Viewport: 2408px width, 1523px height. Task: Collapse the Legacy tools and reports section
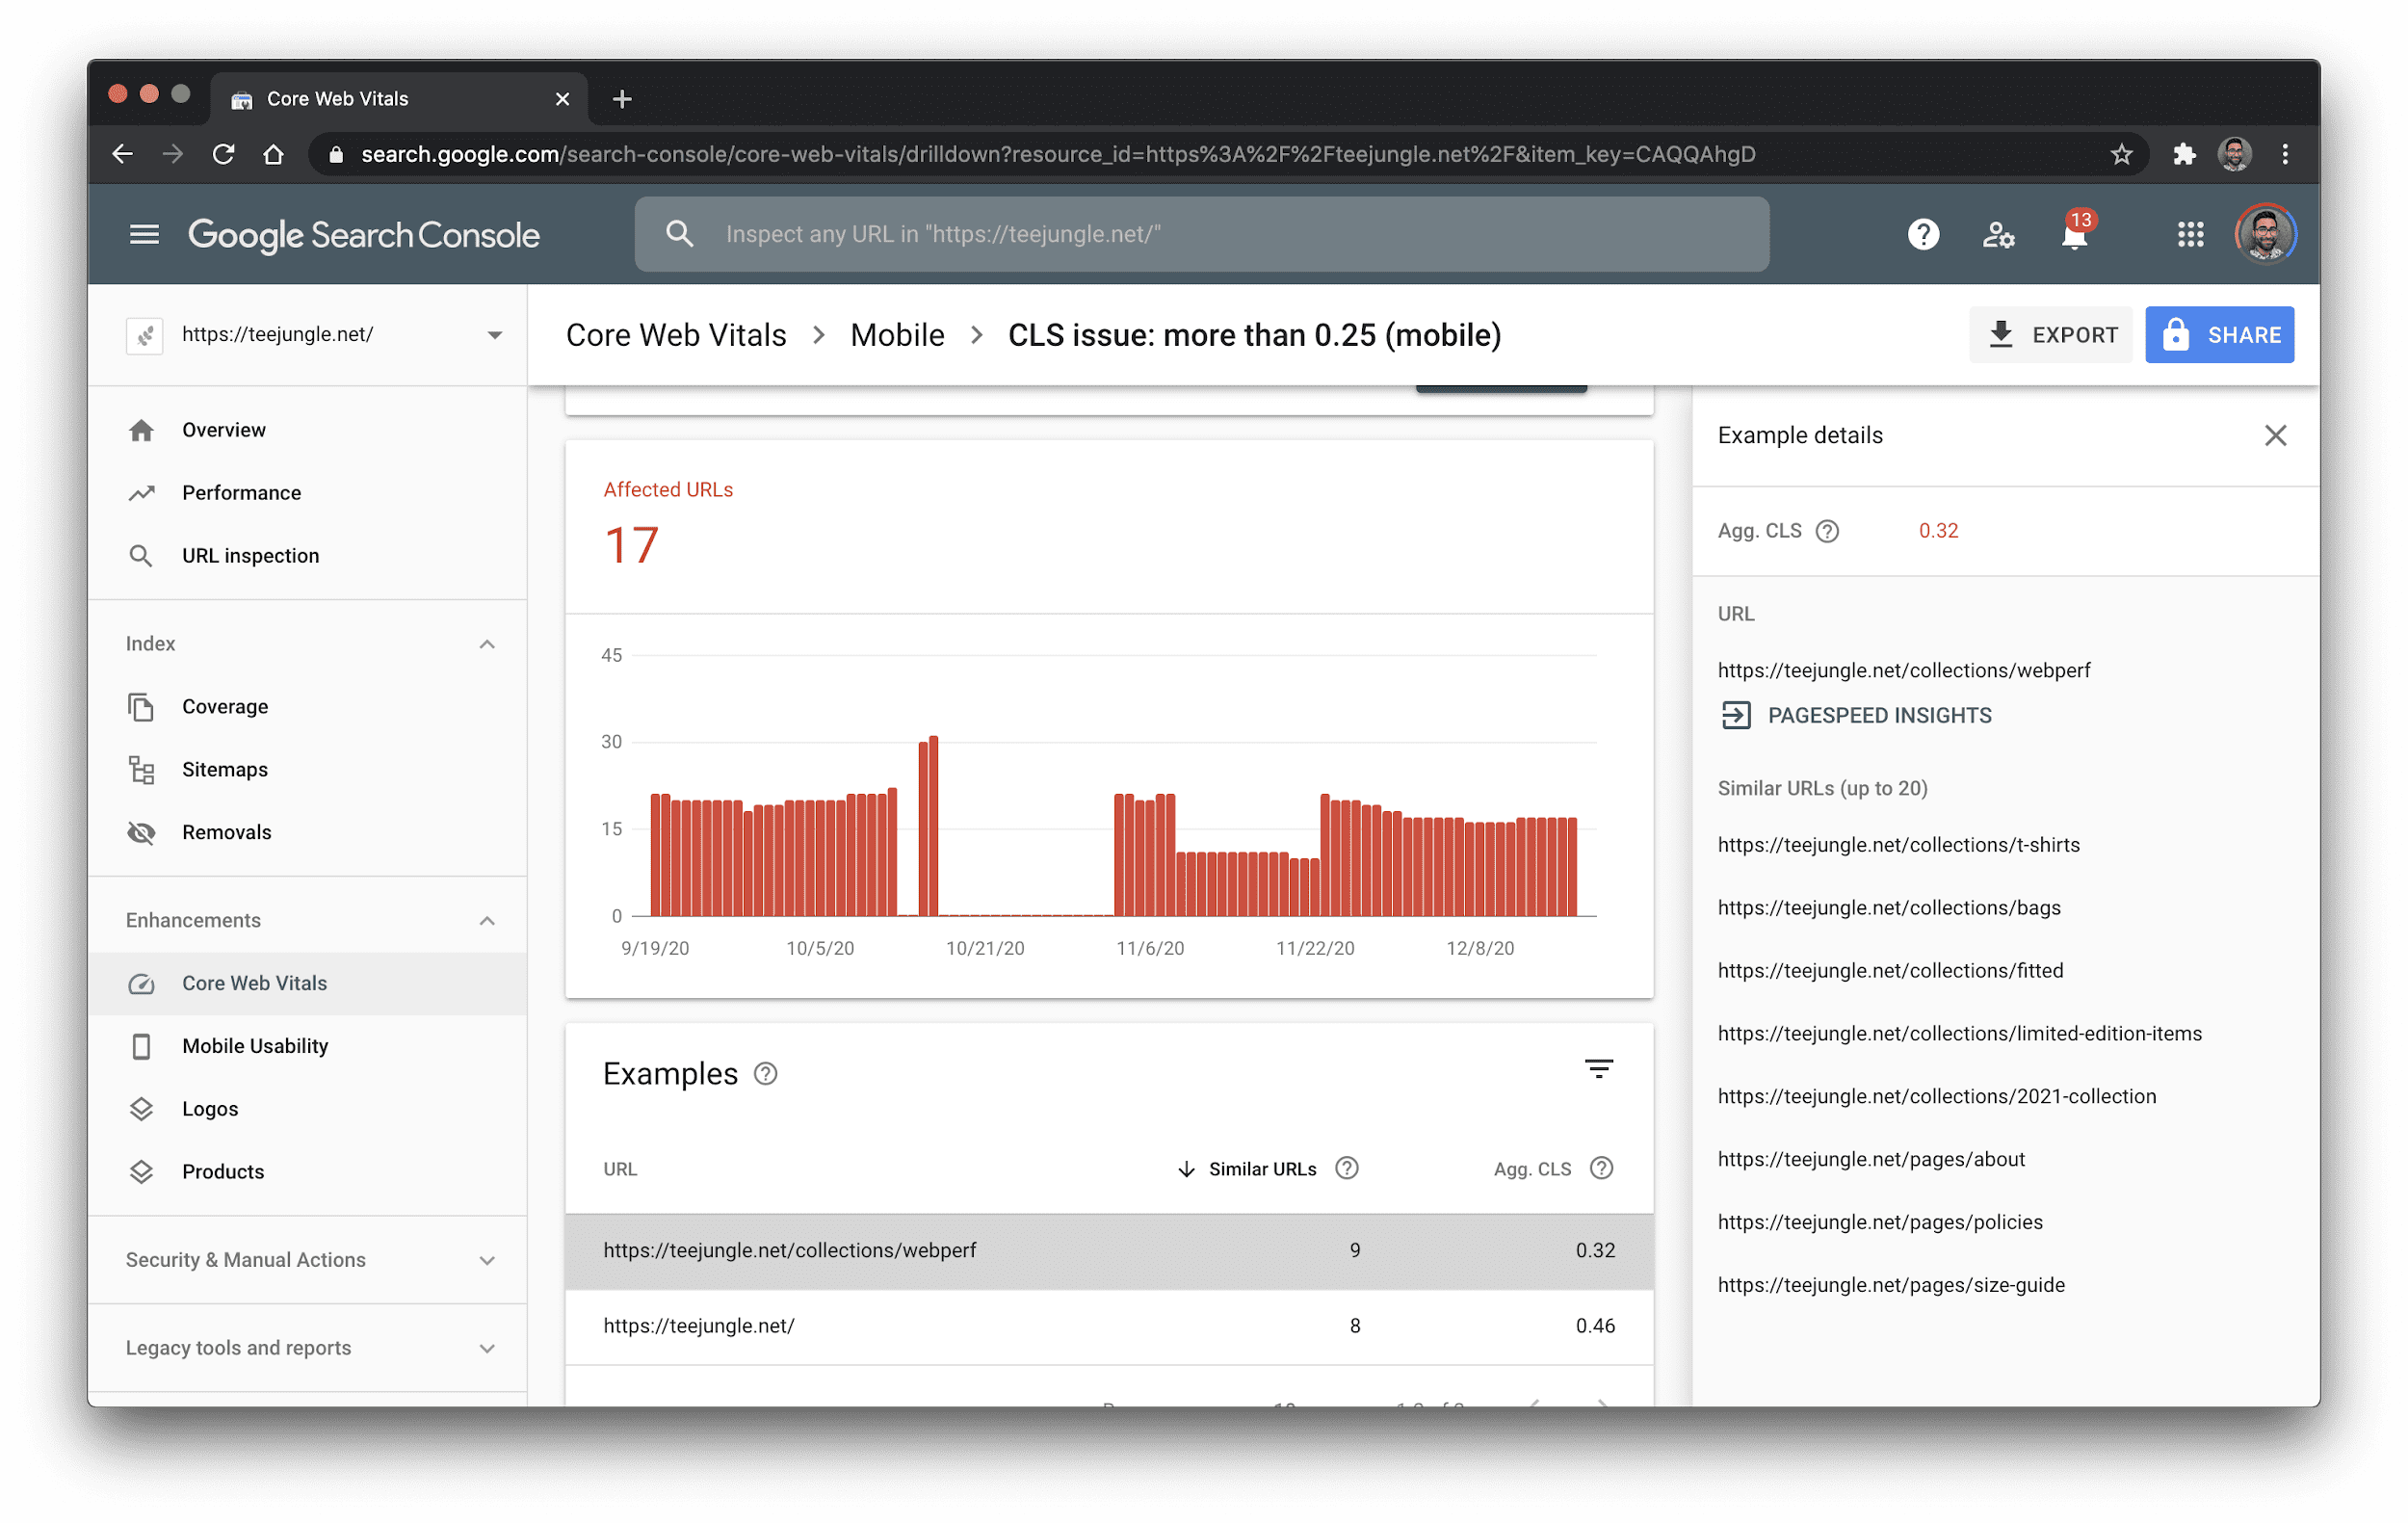pyautogui.click(x=487, y=1348)
